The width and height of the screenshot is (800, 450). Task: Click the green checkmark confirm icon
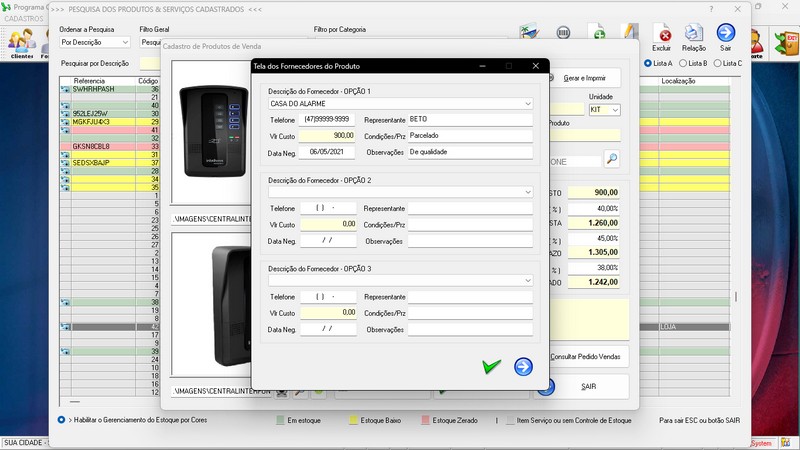491,367
